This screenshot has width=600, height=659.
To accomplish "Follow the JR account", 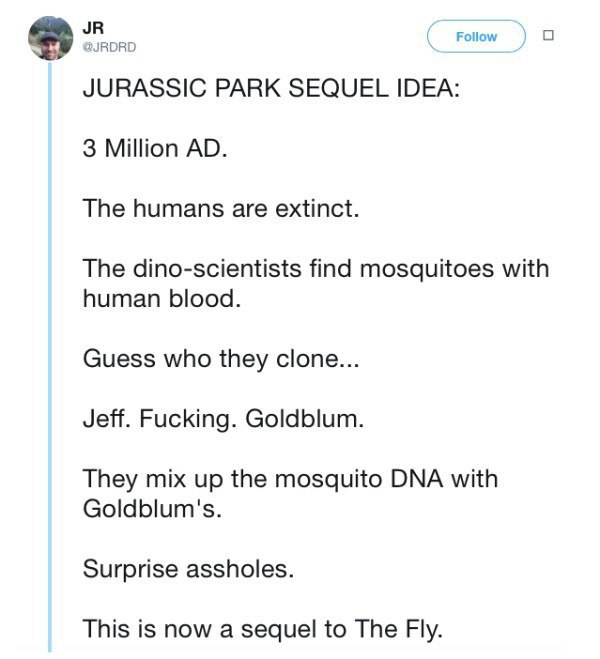I will 476,37.
